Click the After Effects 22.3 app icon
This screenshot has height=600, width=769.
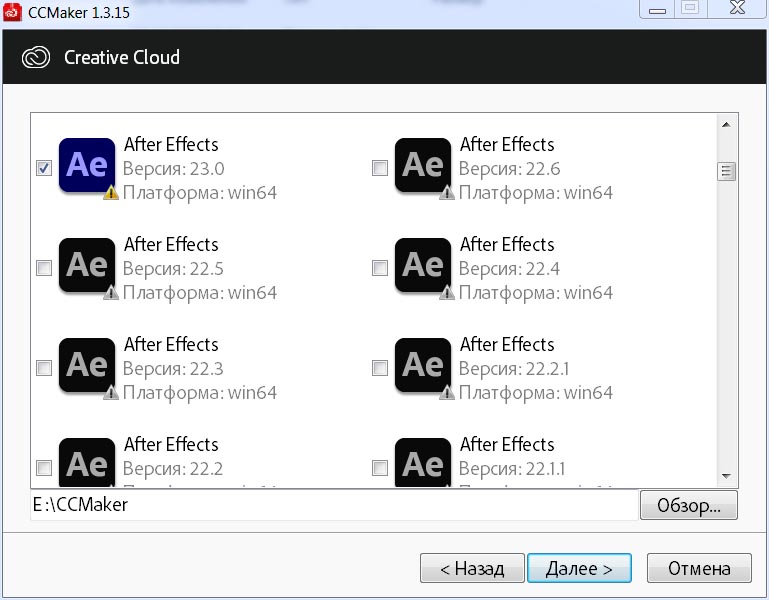click(87, 365)
